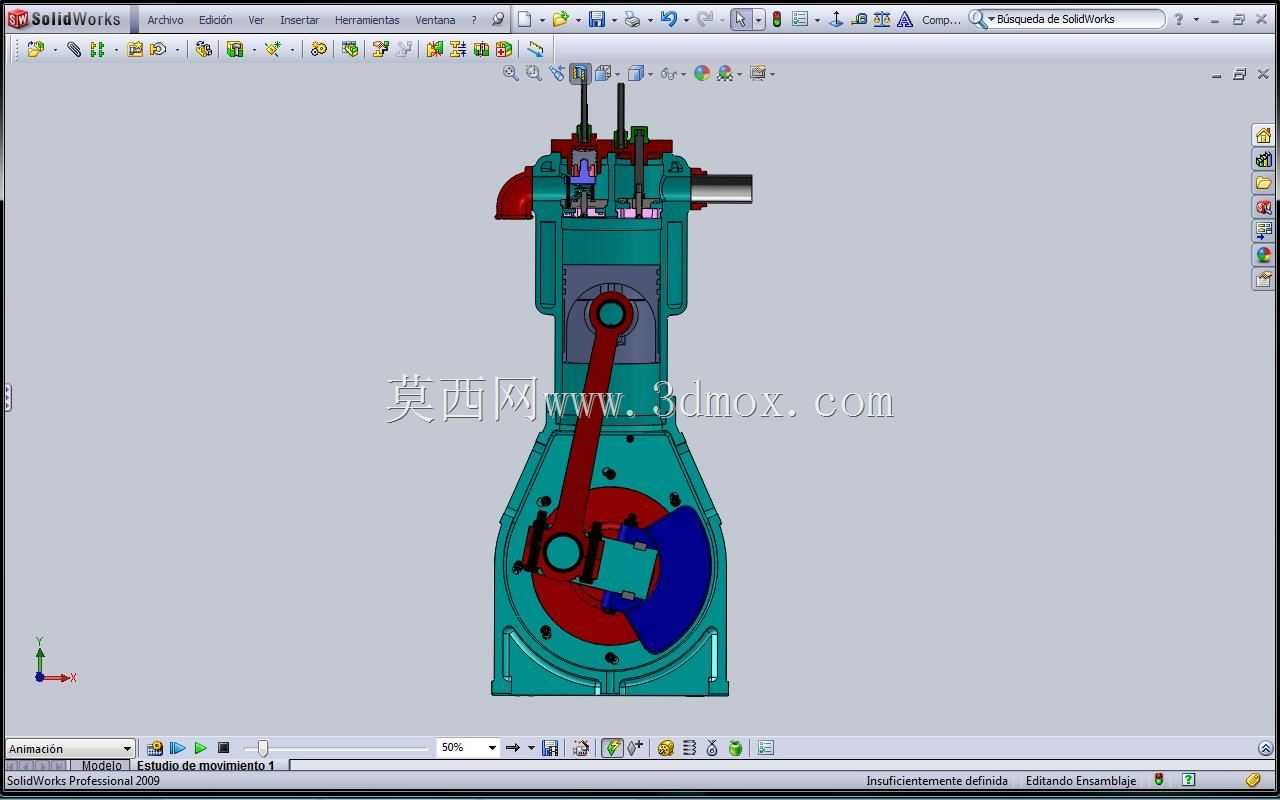
Task: Click the Gravity icon in motion toolbar
Action: click(735, 748)
